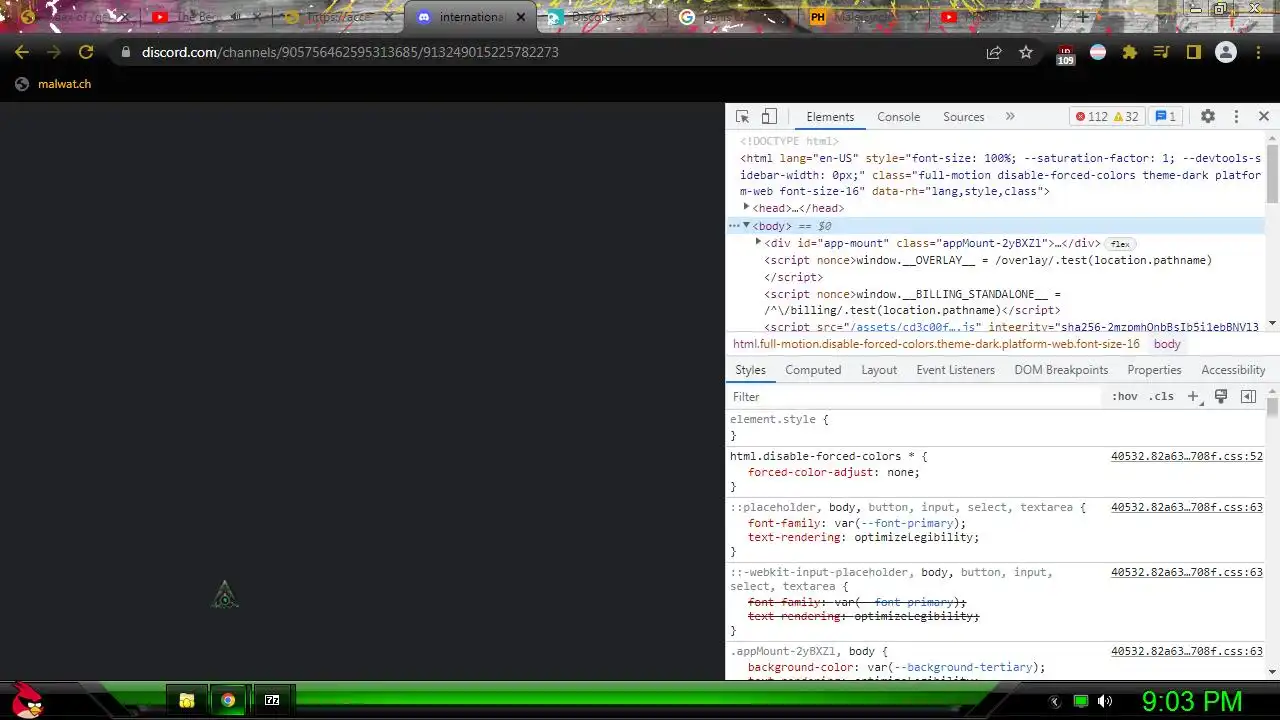The width and height of the screenshot is (1280, 720).
Task: View site information padlock icon
Action: 125,52
